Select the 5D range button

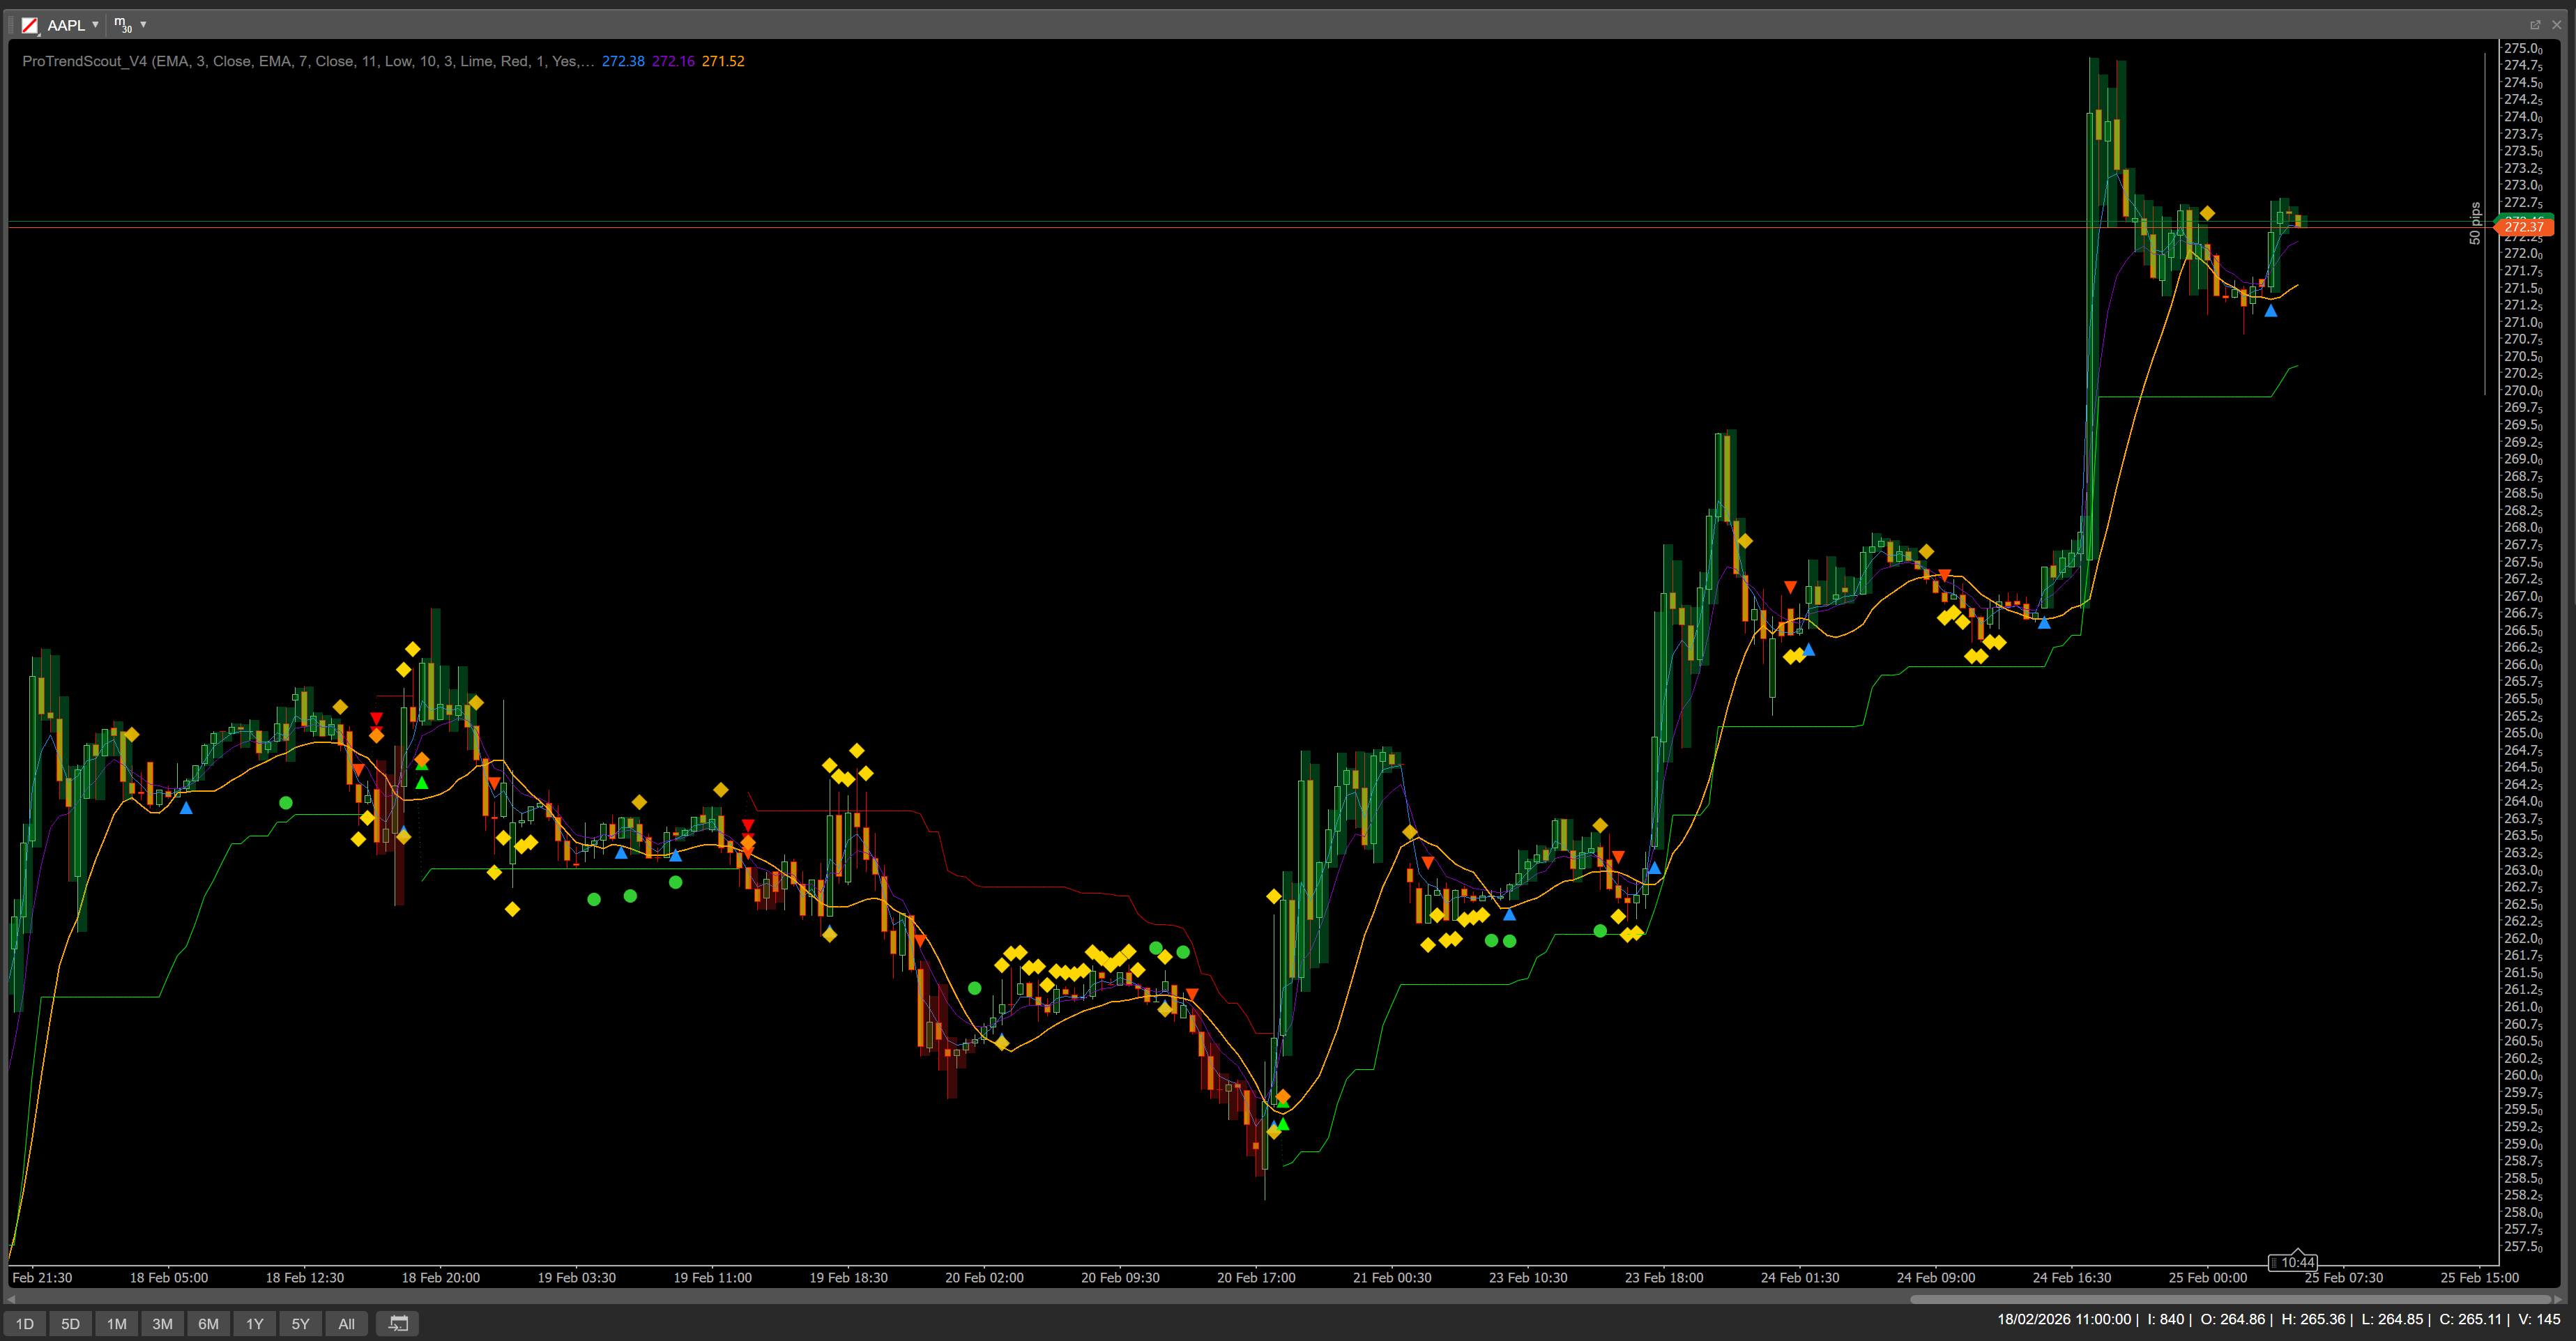coord(70,1323)
